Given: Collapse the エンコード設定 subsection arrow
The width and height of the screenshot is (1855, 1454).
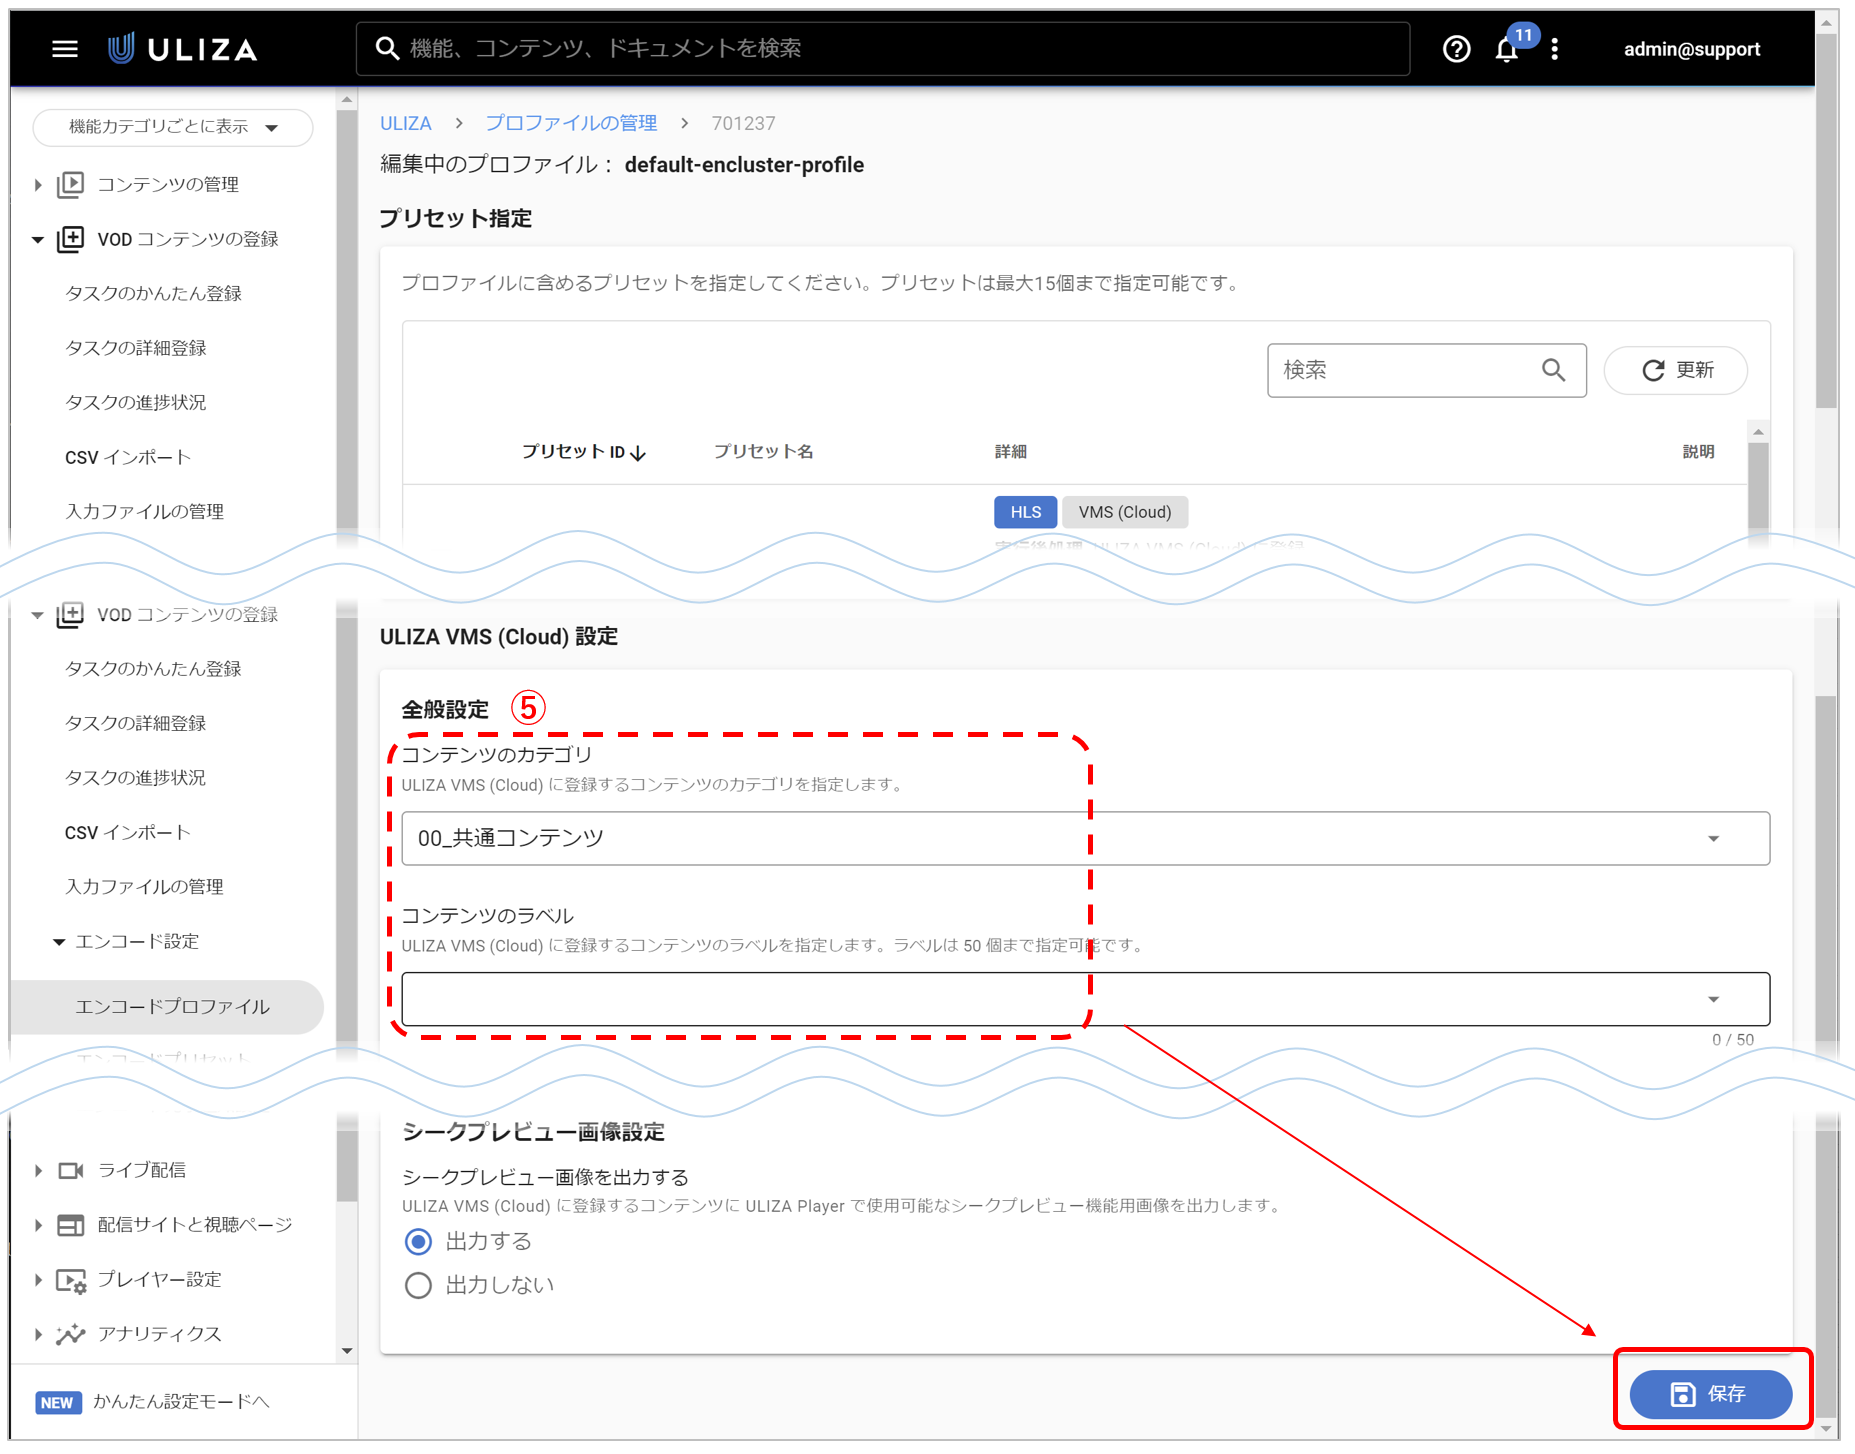Looking at the screenshot, I should tap(59, 942).
